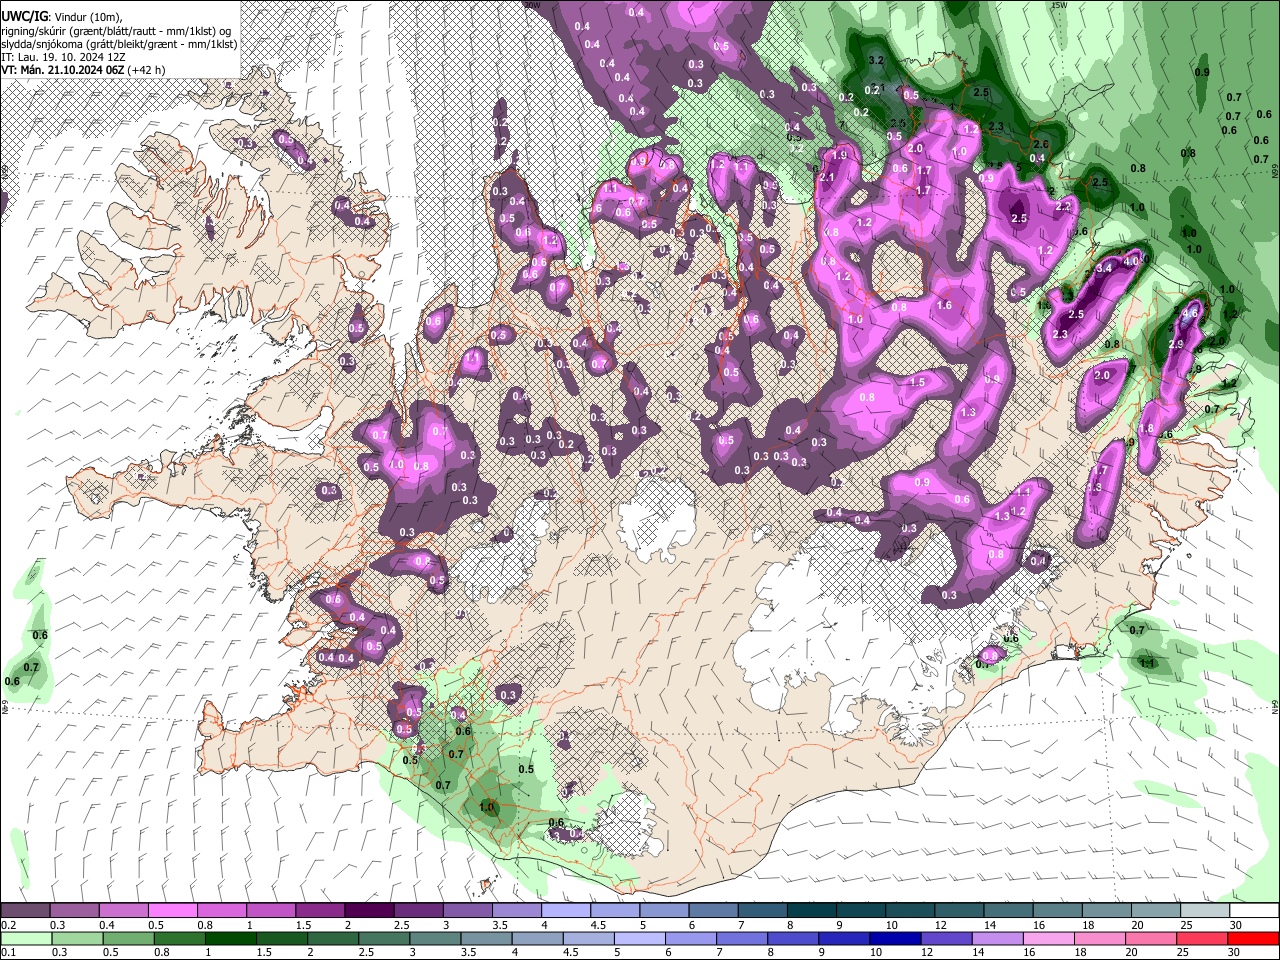Select the dark teal 8 snow legend swatch
Viewport: 1280px width, 960px height.
812,911
